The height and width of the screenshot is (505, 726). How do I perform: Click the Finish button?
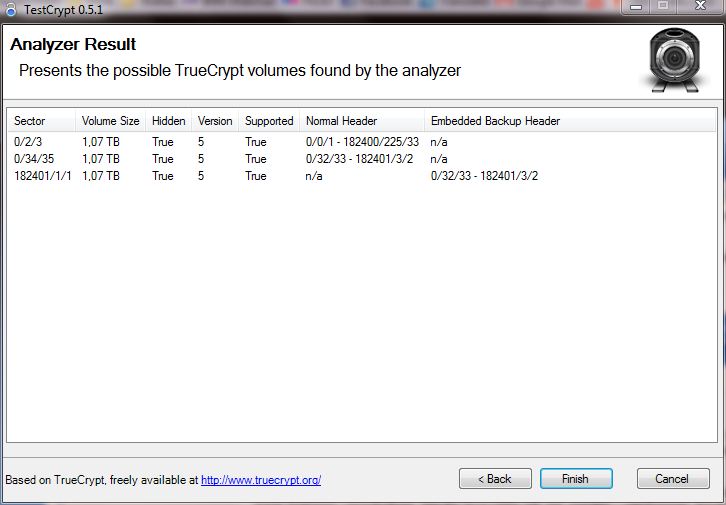pyautogui.click(x=576, y=479)
